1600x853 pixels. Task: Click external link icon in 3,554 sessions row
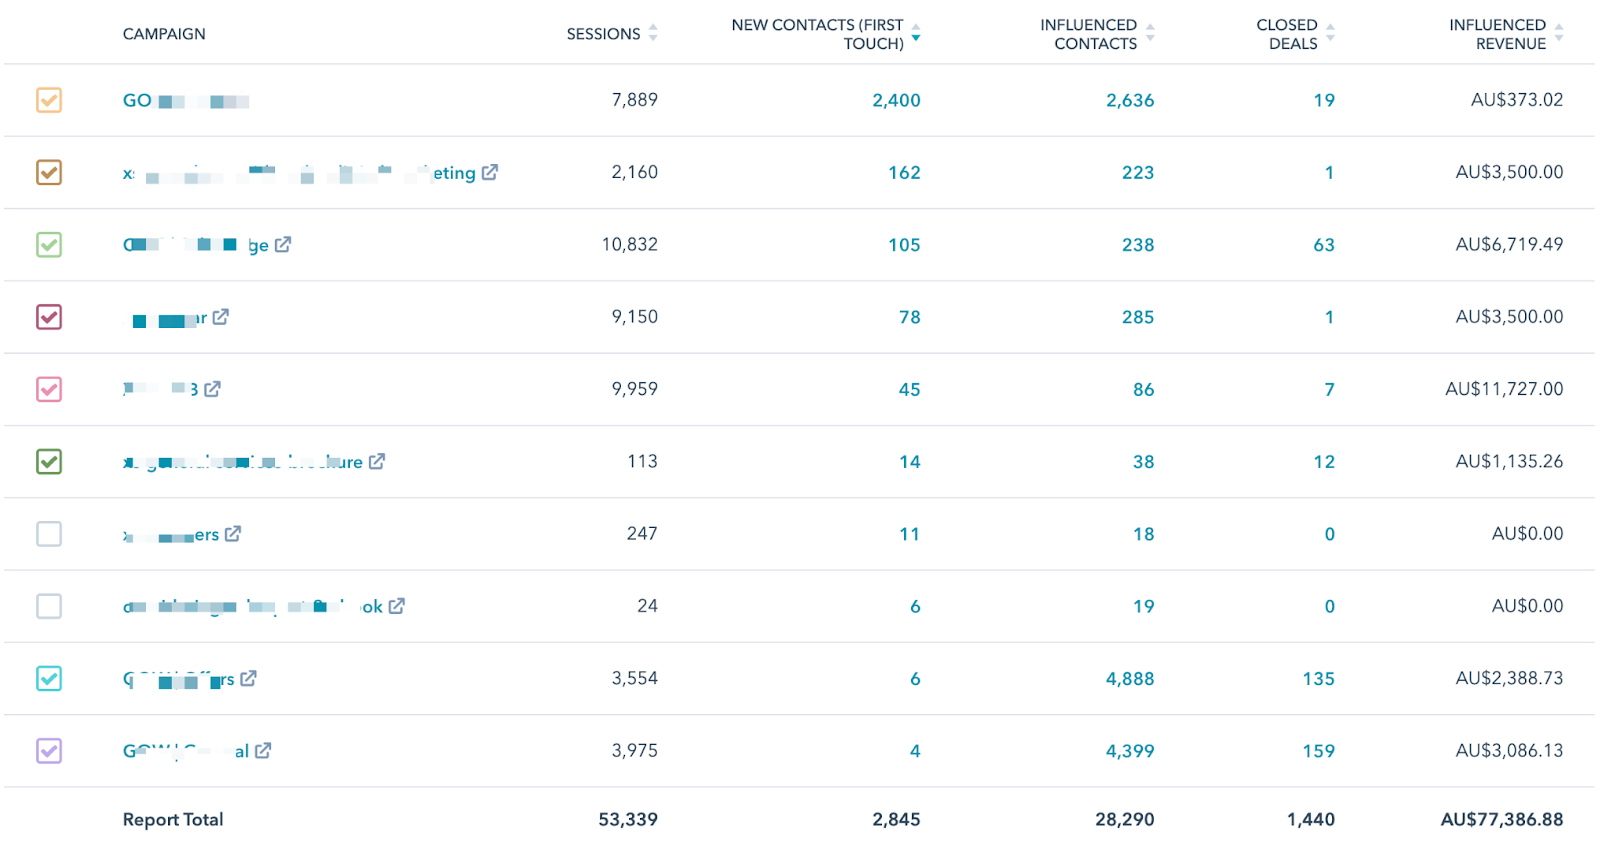click(x=249, y=678)
